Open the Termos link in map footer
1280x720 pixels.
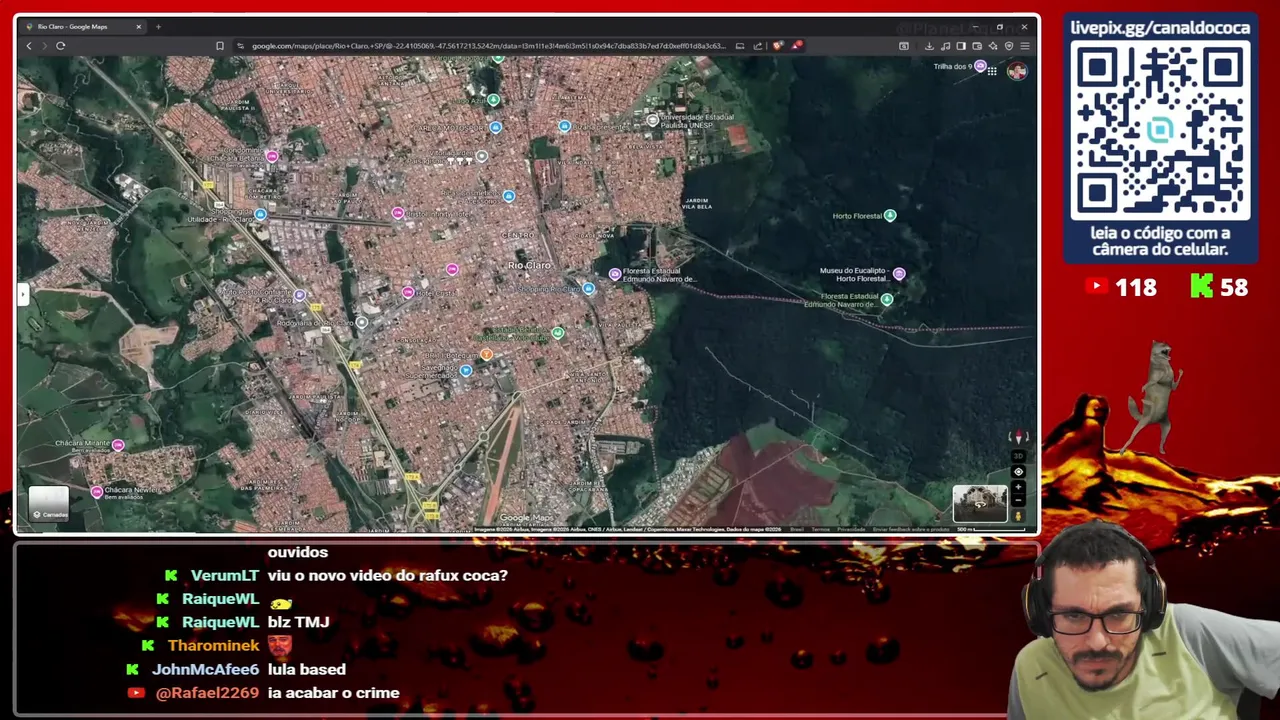pos(820,529)
